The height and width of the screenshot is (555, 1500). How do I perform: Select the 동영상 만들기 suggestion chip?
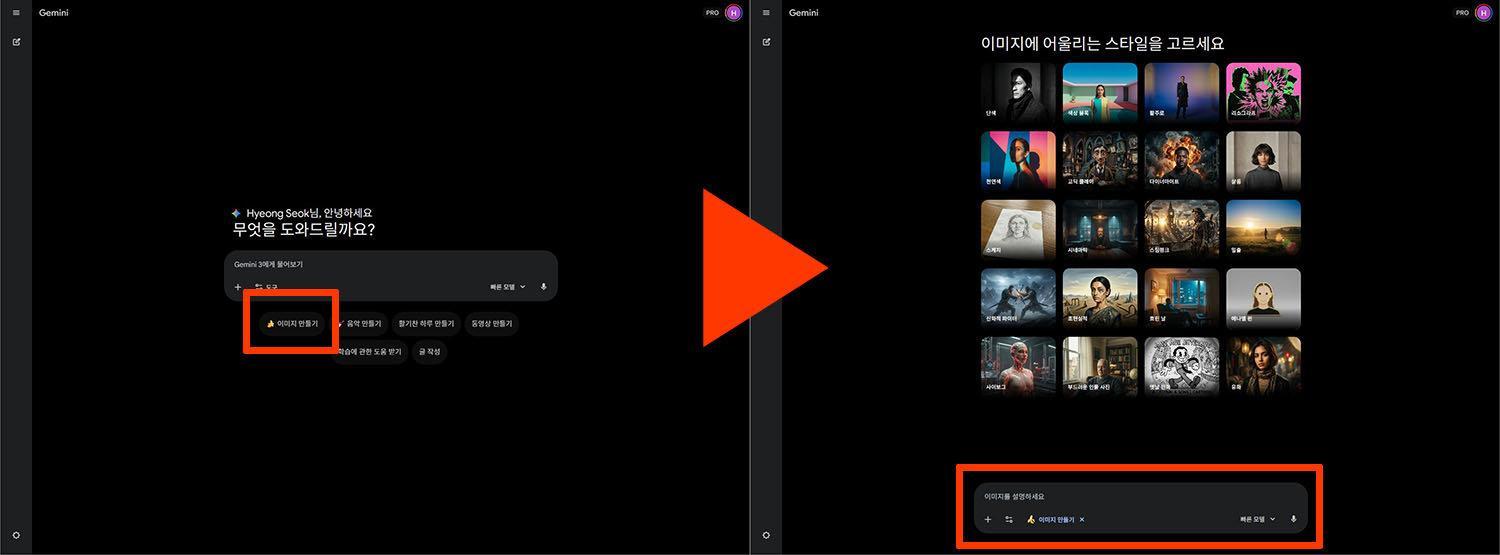(x=492, y=324)
